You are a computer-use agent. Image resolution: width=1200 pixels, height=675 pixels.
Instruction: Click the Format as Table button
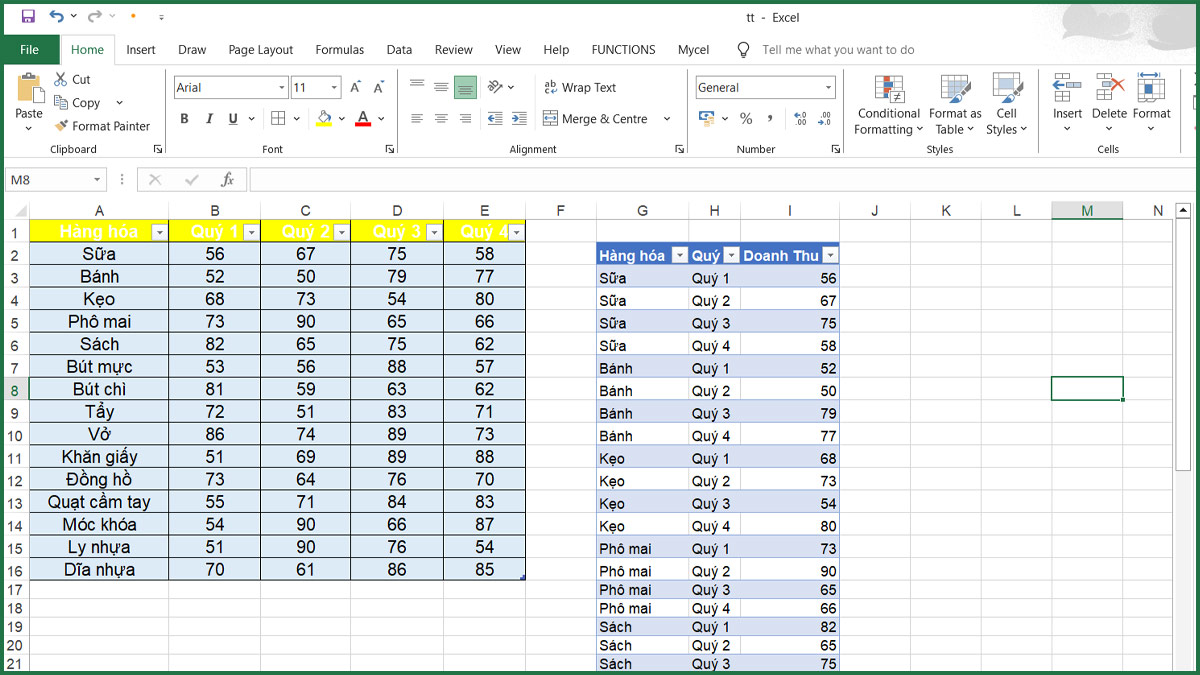click(x=954, y=105)
